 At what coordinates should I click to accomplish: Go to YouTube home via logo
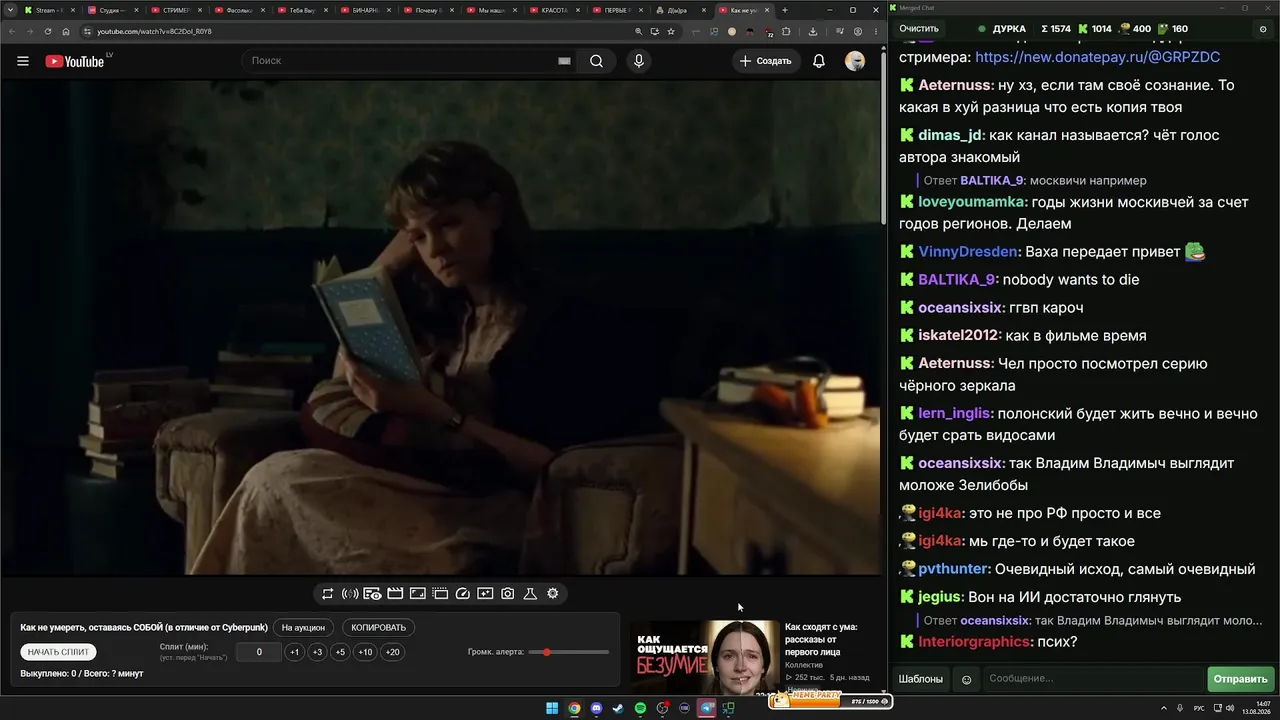click(75, 61)
